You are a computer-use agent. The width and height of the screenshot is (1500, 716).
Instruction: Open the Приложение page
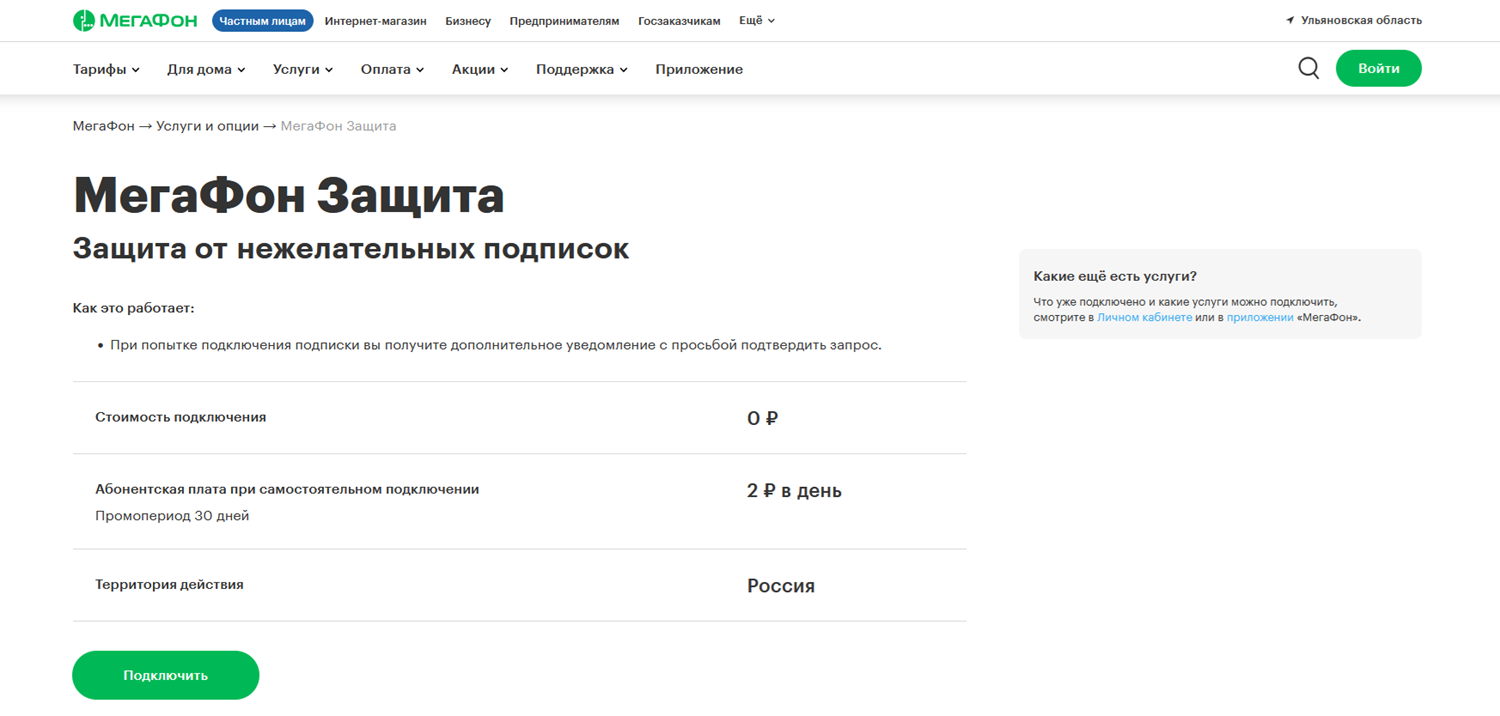[x=699, y=69]
